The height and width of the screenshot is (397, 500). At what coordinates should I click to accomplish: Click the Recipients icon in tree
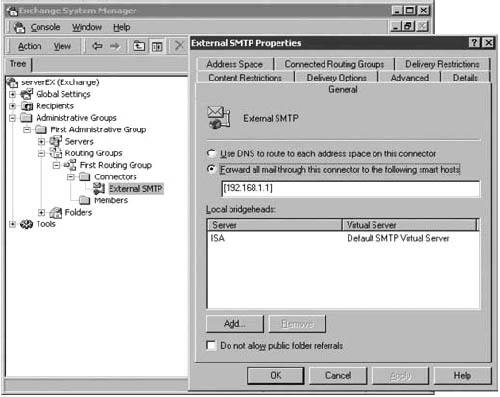coord(27,106)
